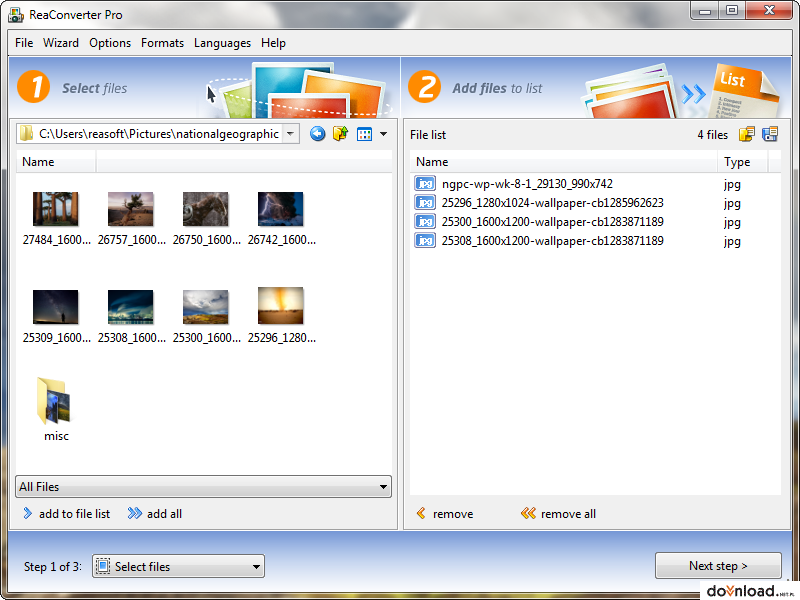Open the Formats menu

163,43
